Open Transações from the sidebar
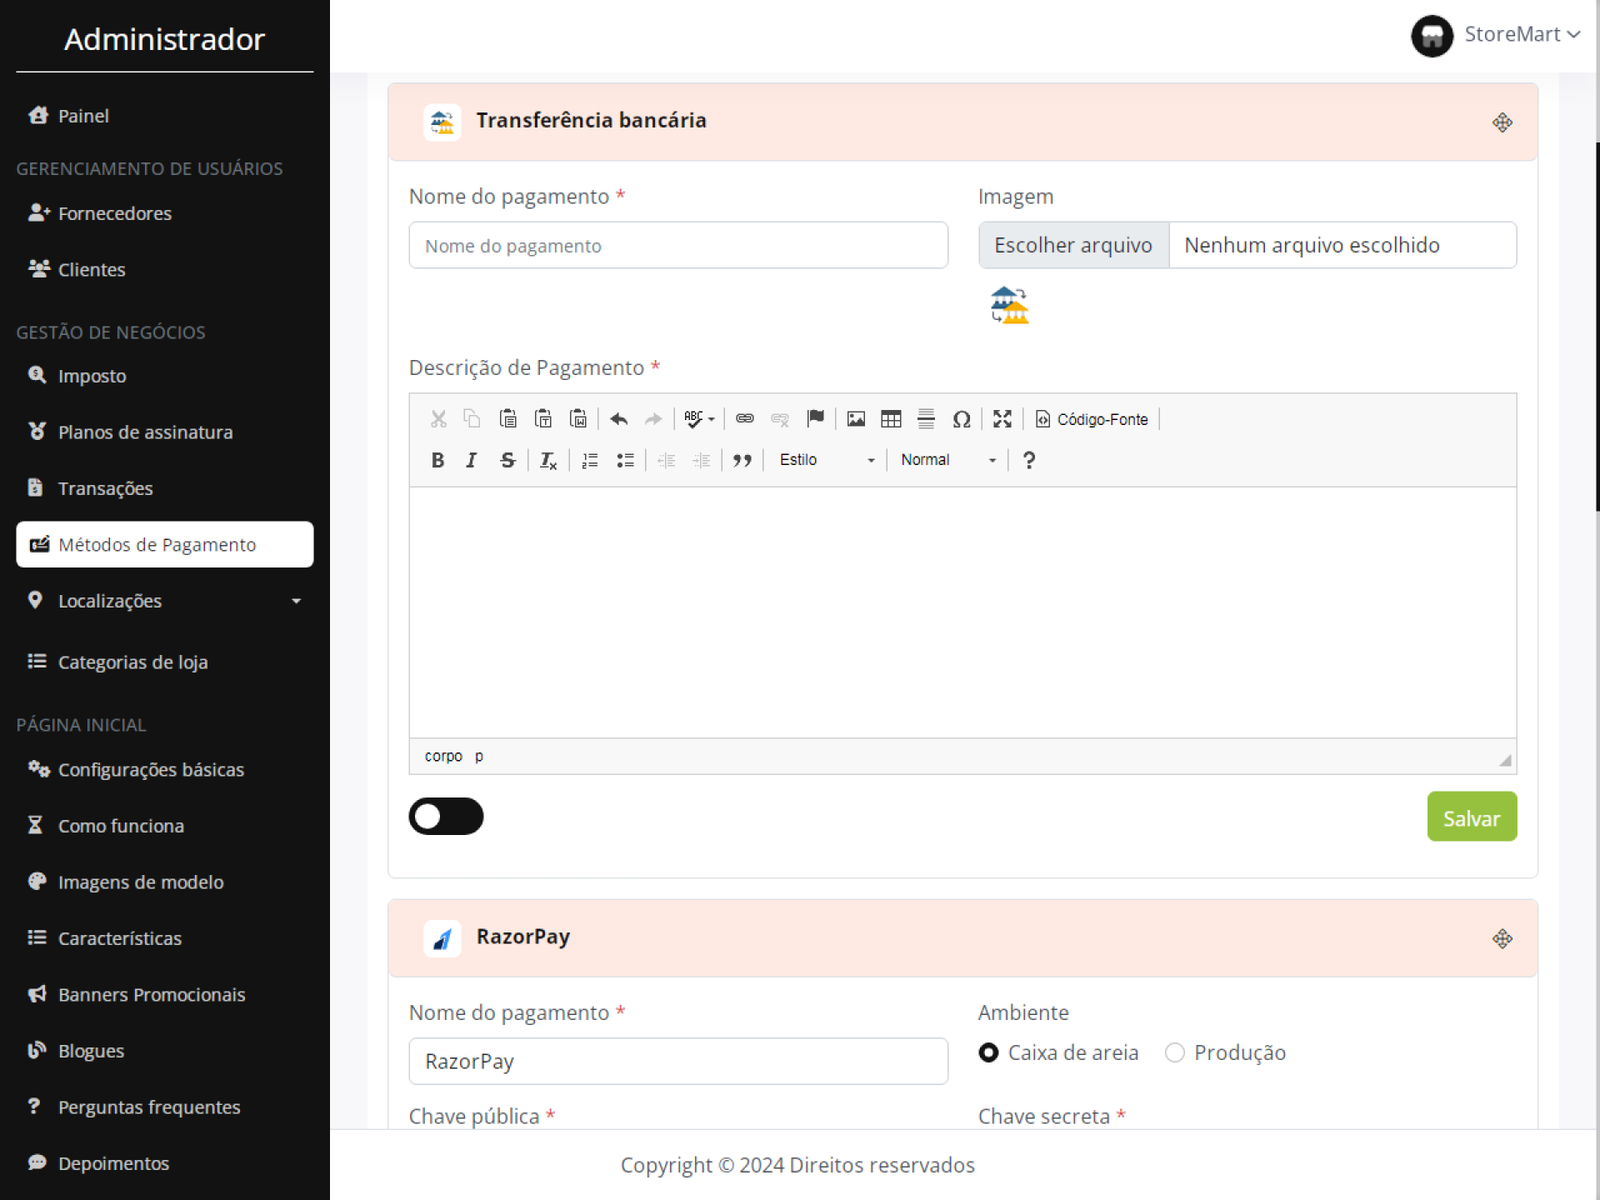This screenshot has height=1200, width=1600. (x=105, y=488)
